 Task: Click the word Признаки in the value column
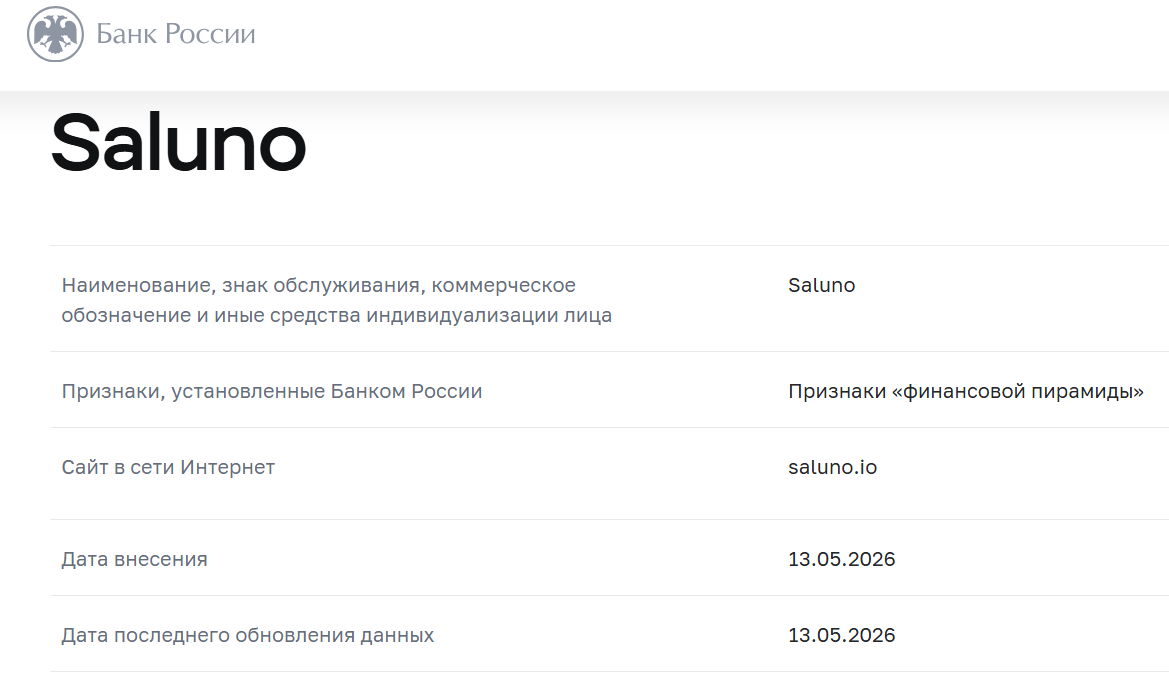coord(837,391)
